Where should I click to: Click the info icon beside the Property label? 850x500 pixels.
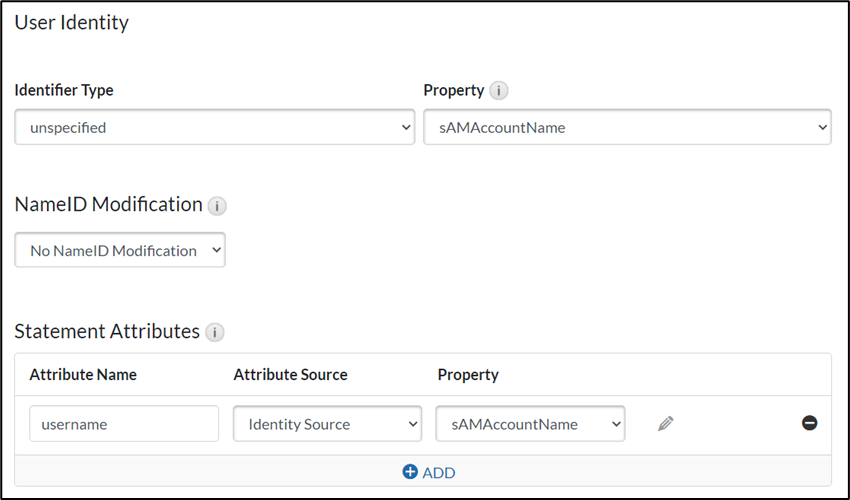(498, 91)
